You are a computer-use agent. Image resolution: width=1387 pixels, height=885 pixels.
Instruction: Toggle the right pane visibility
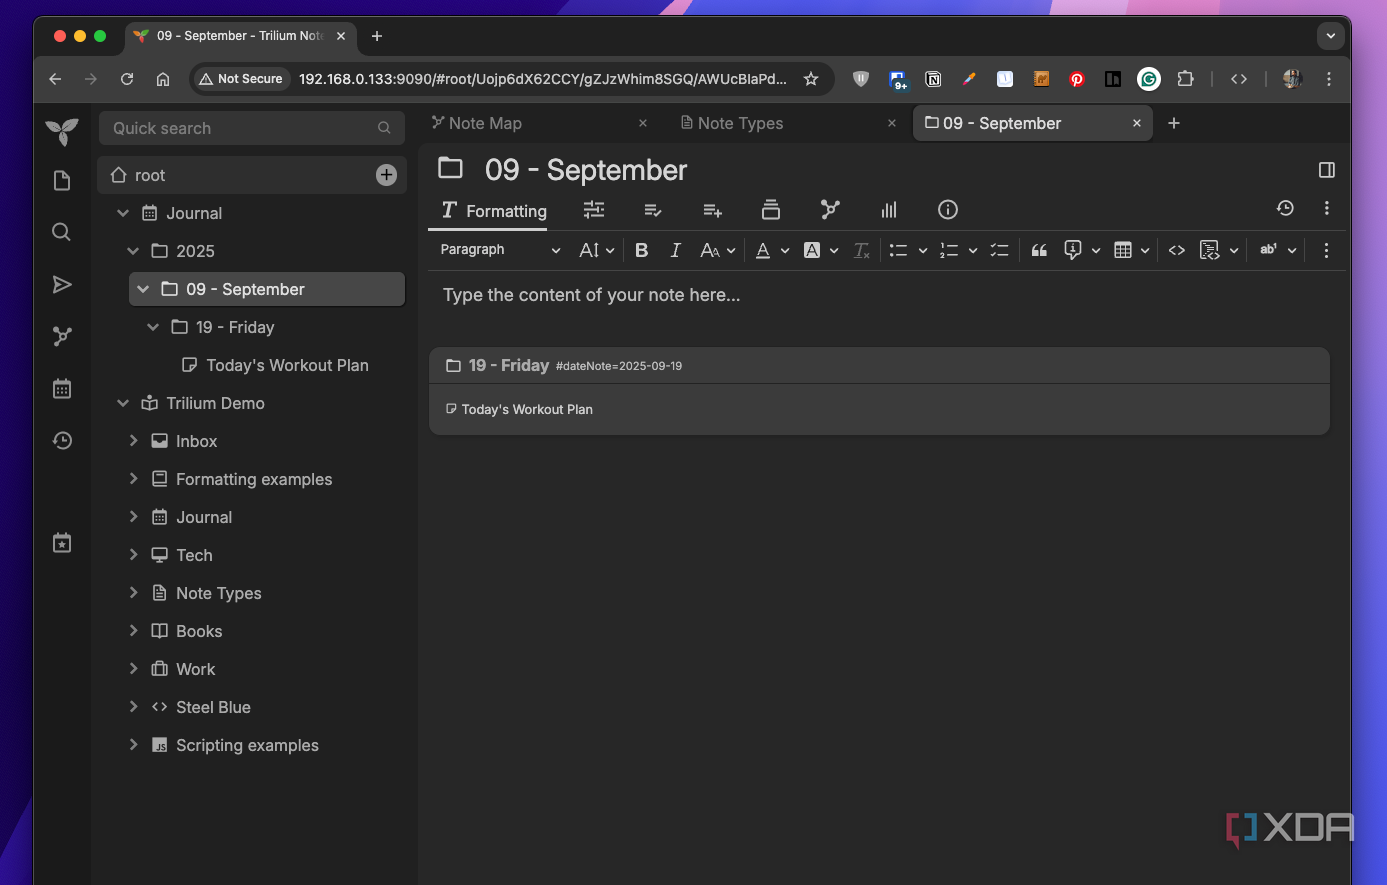(x=1327, y=170)
